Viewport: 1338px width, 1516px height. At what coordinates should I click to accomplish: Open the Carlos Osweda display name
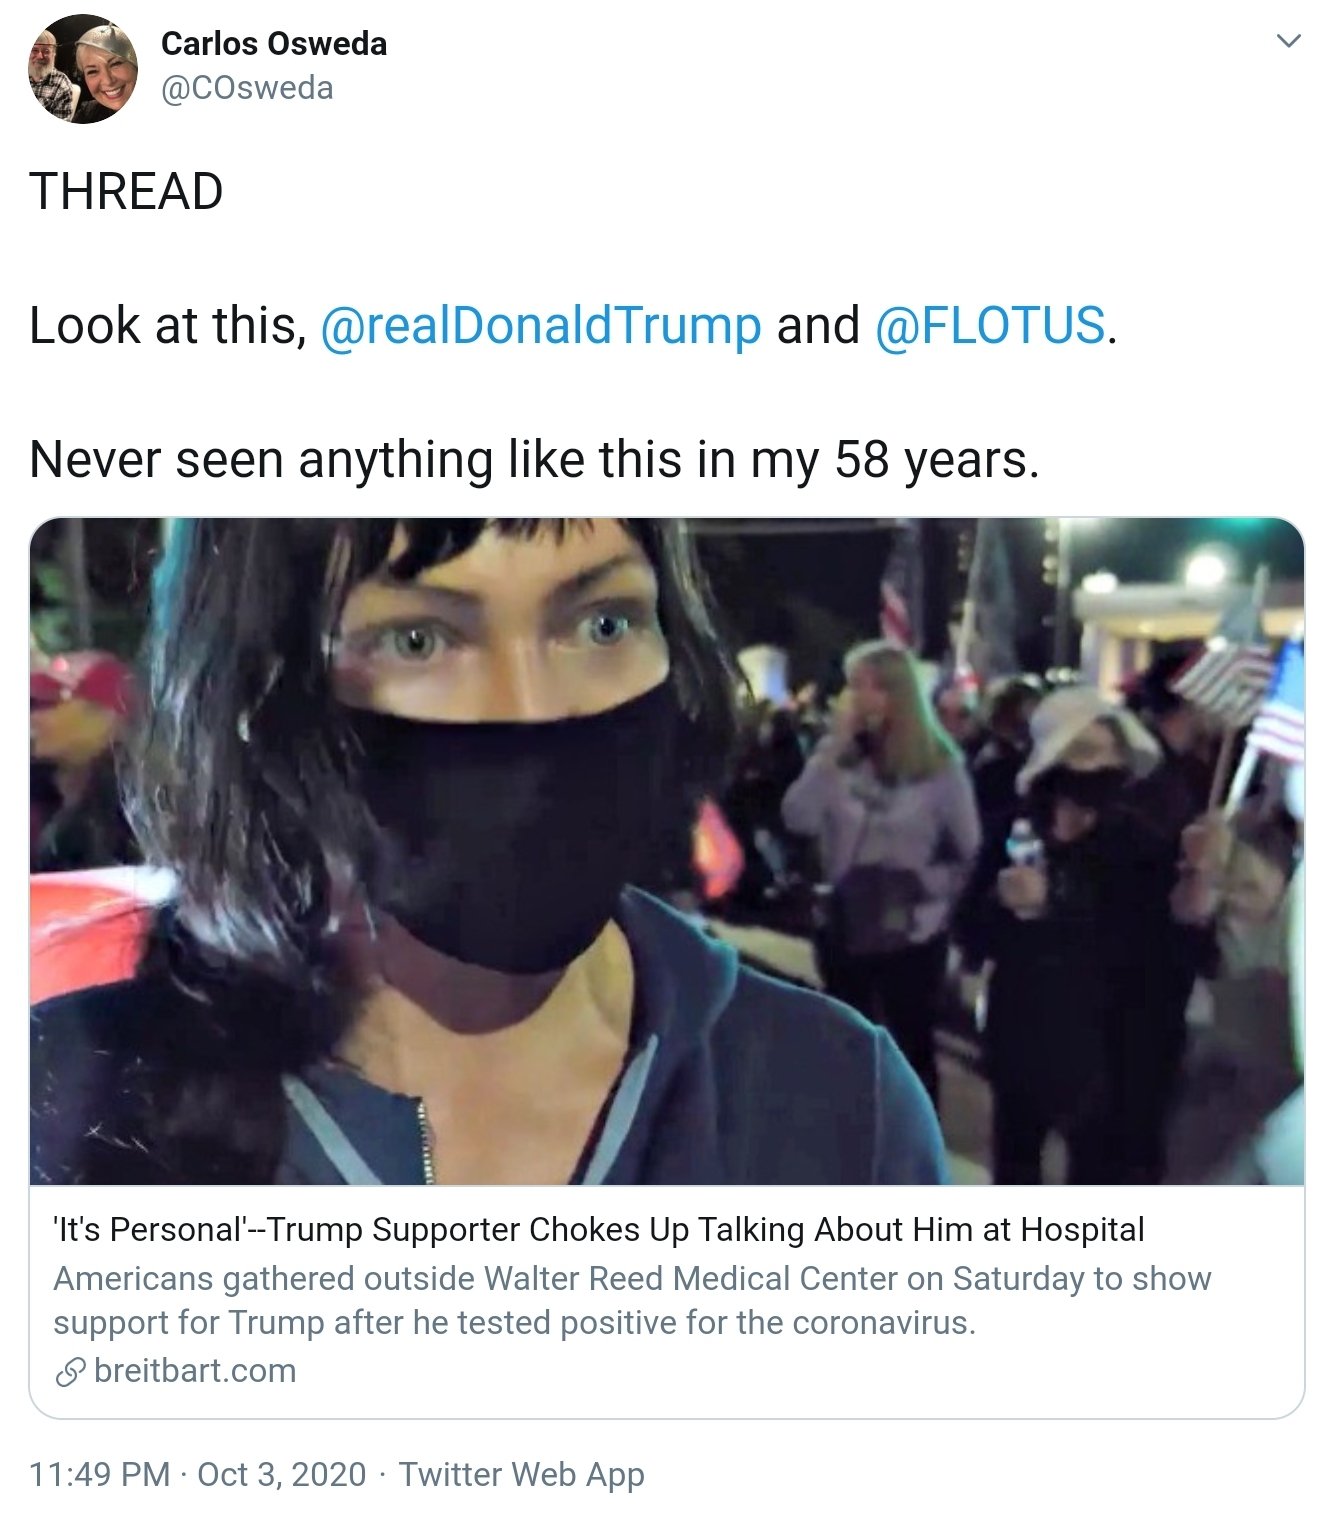273,43
